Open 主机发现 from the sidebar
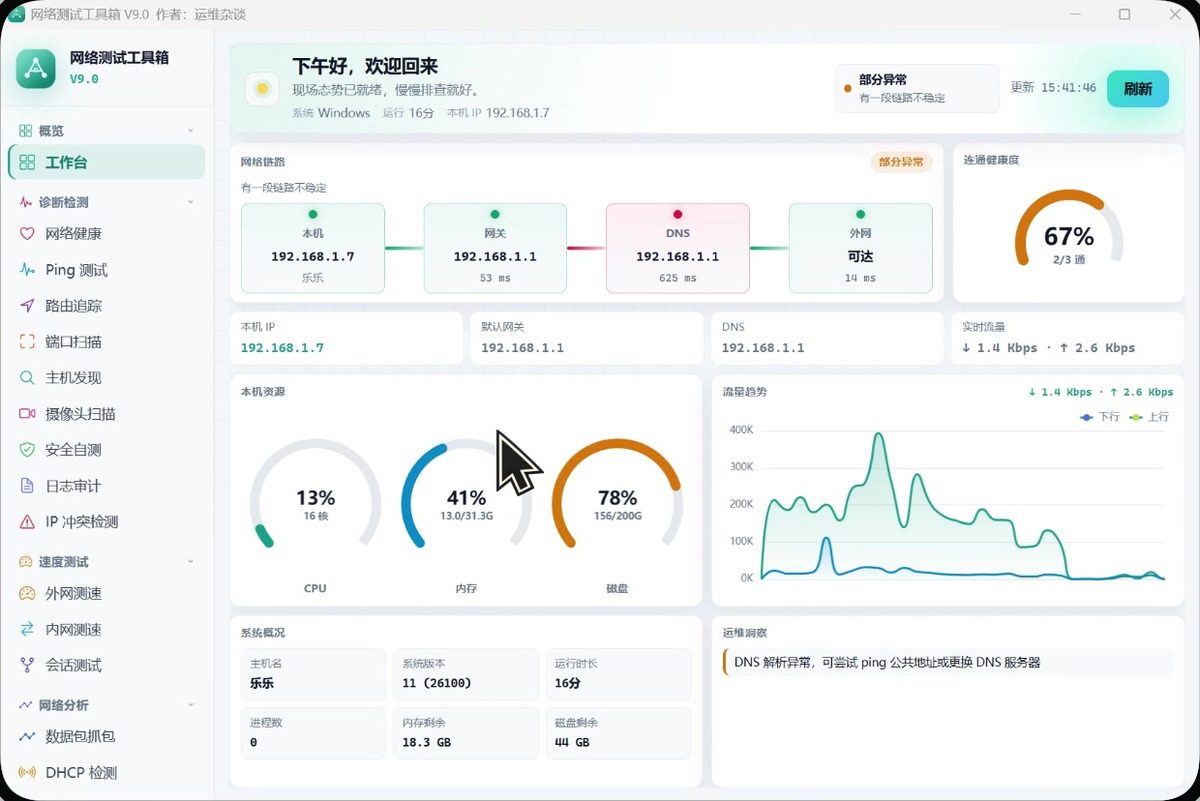The height and width of the screenshot is (801, 1200). click(106, 378)
